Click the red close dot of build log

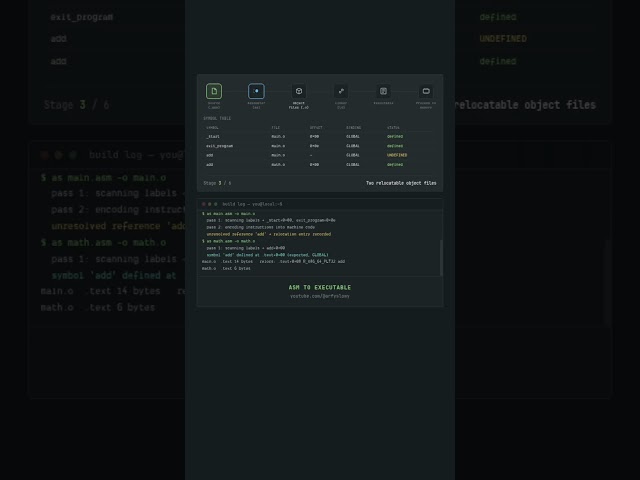point(204,204)
